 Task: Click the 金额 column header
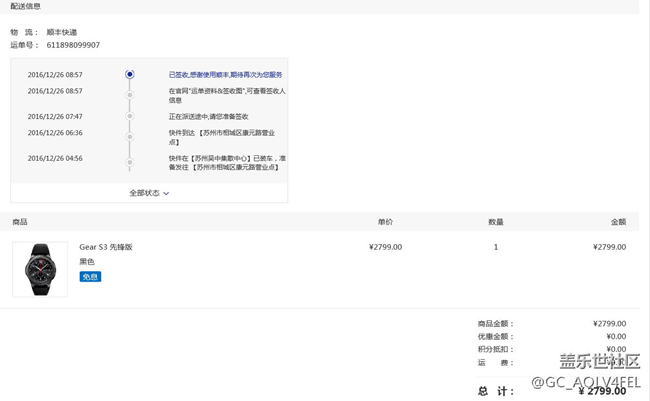coord(618,222)
